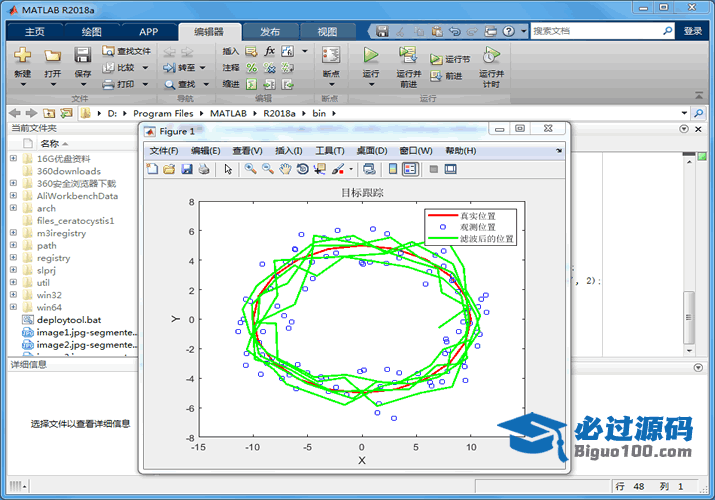Screen dimensions: 715x500
Task: Open the 打印 dropdown arrow in ribbon
Action: [145, 85]
